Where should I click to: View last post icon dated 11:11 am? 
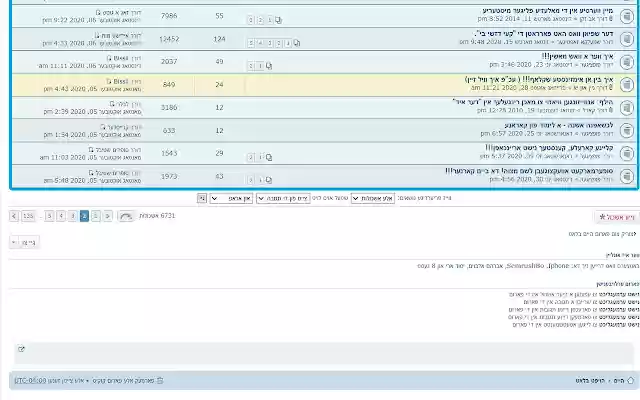click(x=109, y=58)
